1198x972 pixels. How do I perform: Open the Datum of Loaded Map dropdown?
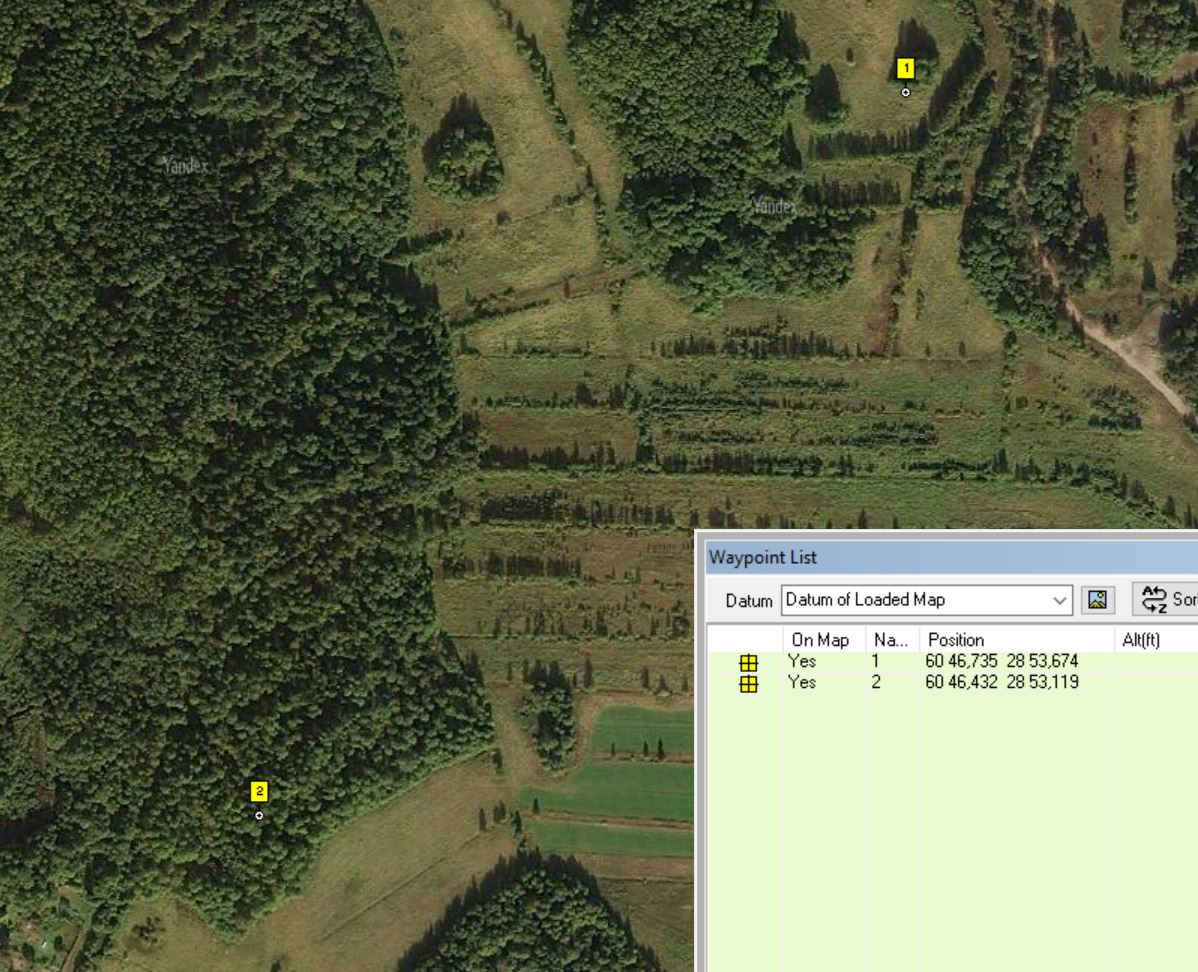tap(926, 600)
